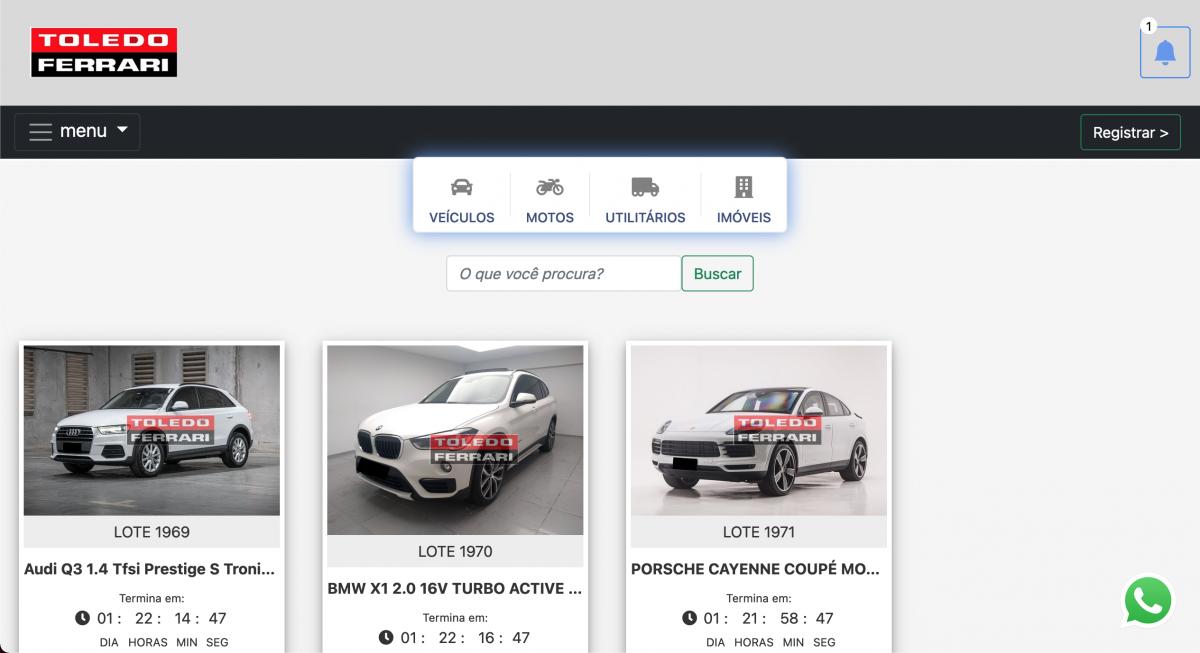Click the Registrar button
1200x653 pixels.
coord(1130,132)
